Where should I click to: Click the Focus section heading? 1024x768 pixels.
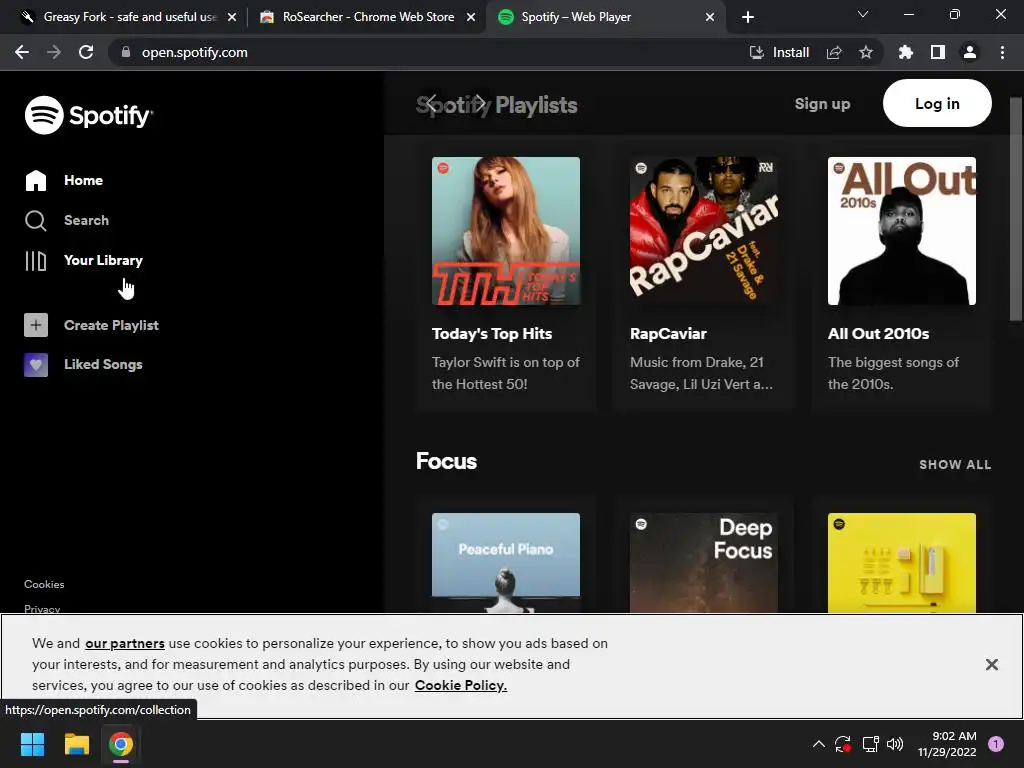tap(446, 461)
